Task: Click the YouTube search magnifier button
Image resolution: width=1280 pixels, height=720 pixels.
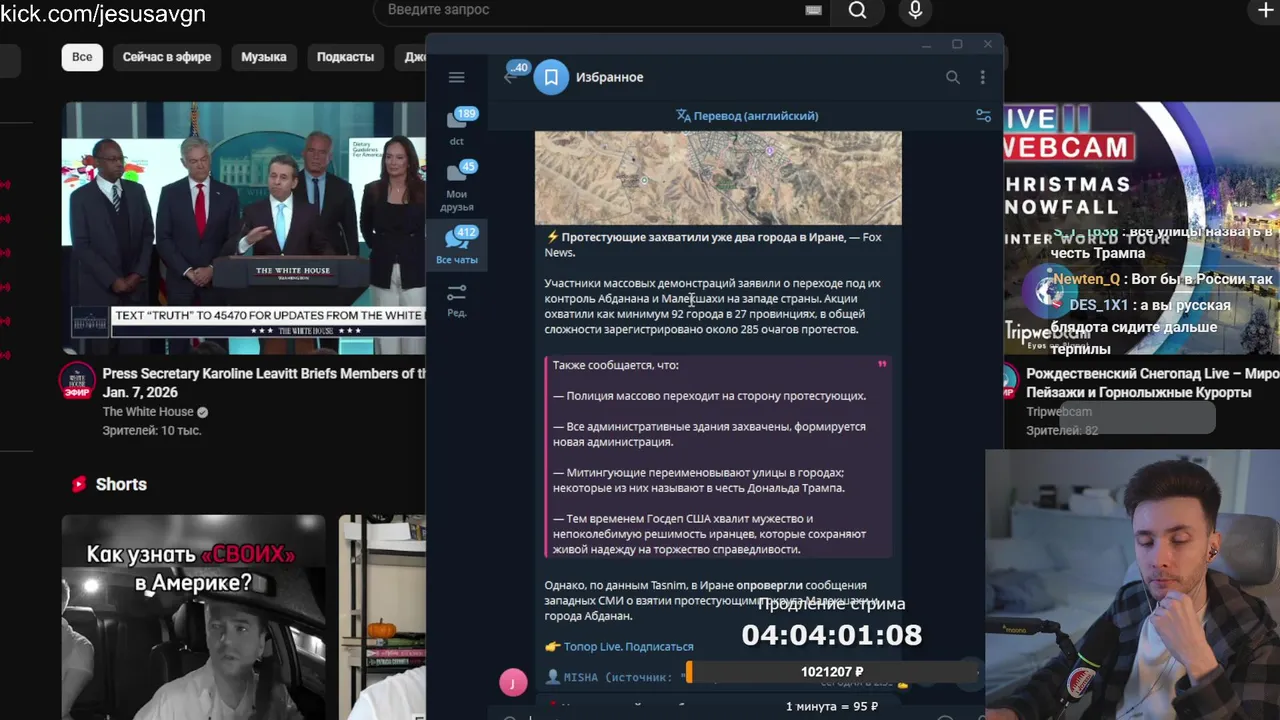Action: [857, 10]
